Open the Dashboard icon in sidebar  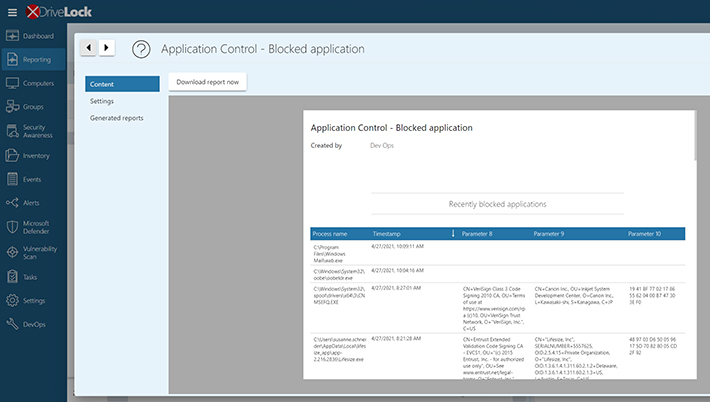pyautogui.click(x=12, y=36)
